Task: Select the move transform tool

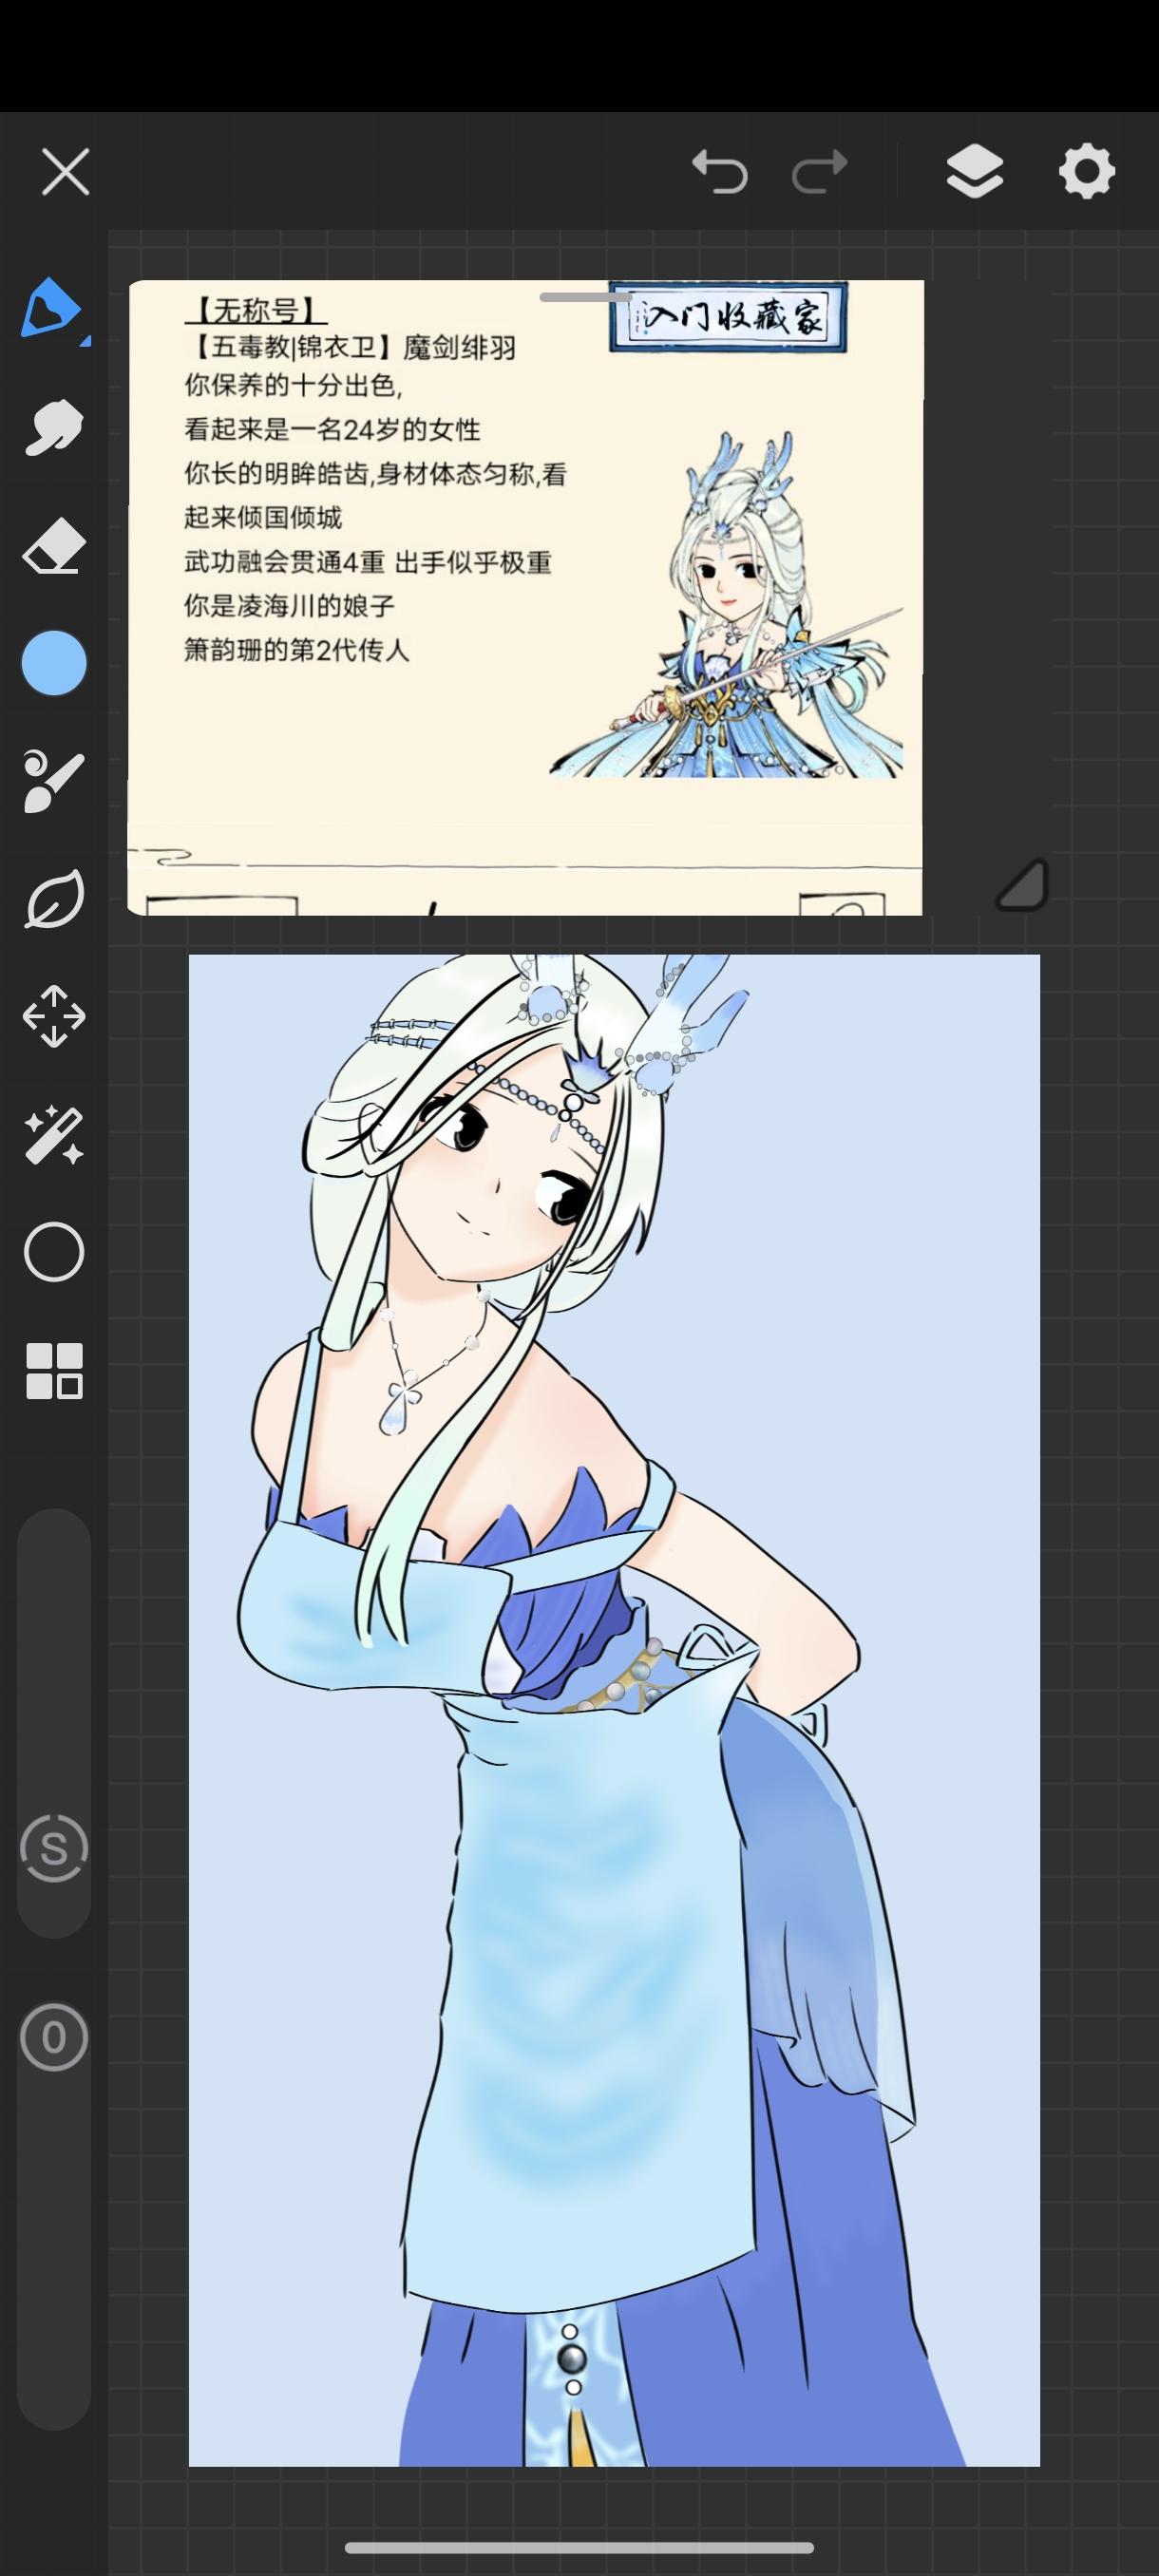Action: (x=53, y=1016)
